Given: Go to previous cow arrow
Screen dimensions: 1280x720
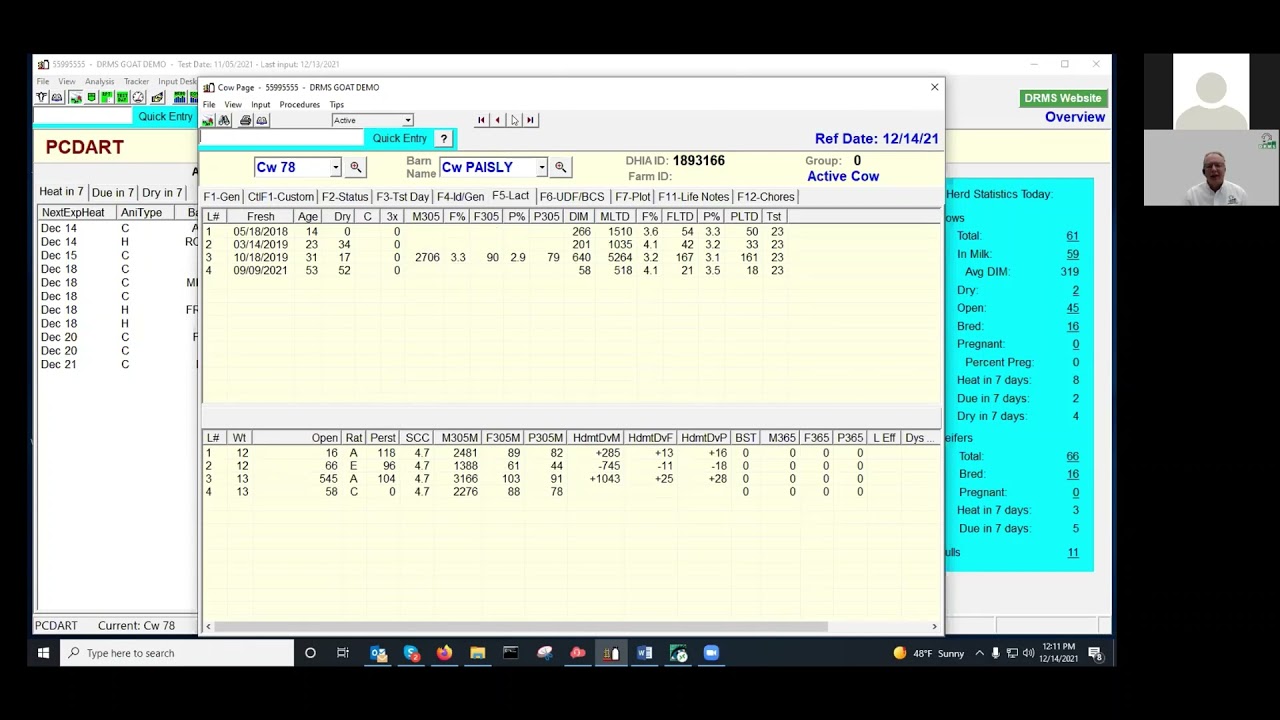Looking at the screenshot, I should [497, 120].
